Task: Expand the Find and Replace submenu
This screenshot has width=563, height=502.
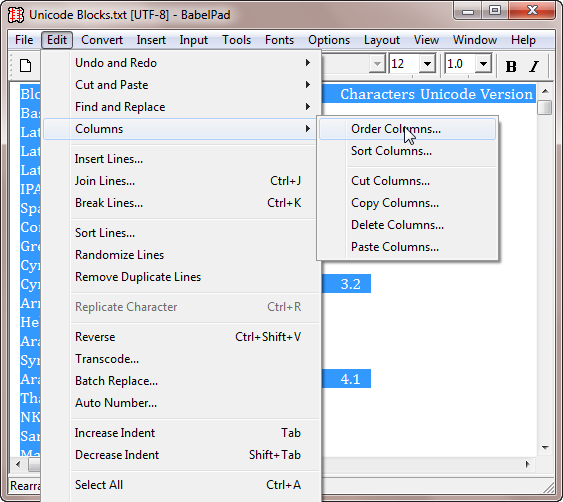Action: coord(181,107)
